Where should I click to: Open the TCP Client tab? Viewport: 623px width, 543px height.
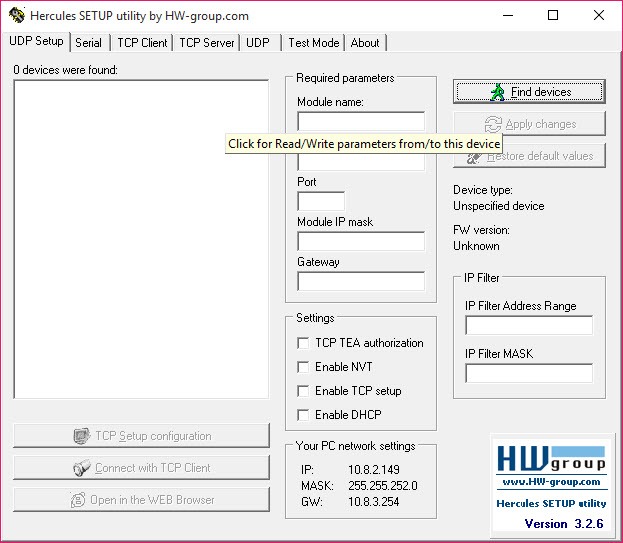142,43
